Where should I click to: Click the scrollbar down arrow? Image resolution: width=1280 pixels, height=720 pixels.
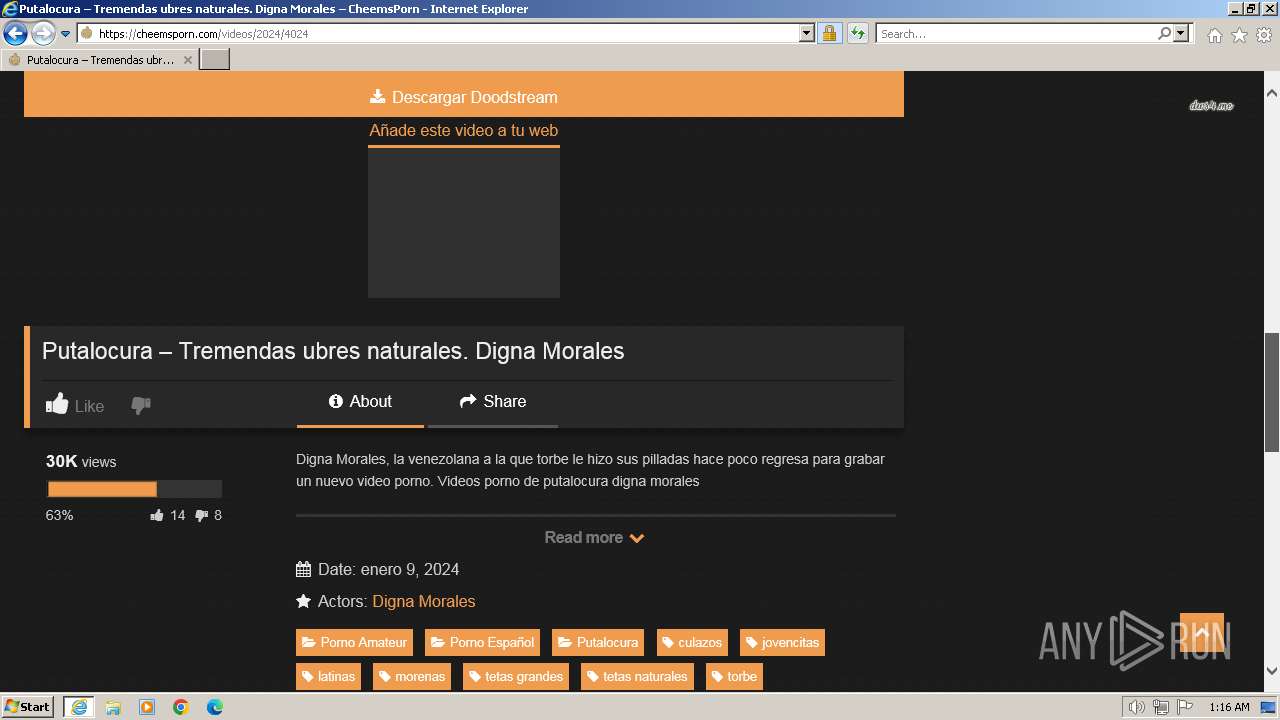[x=1272, y=671]
